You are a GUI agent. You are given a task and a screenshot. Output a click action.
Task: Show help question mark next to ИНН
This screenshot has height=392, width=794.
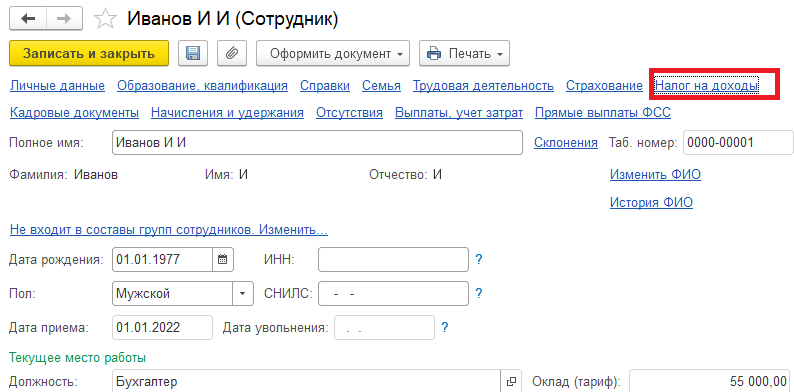[479, 260]
